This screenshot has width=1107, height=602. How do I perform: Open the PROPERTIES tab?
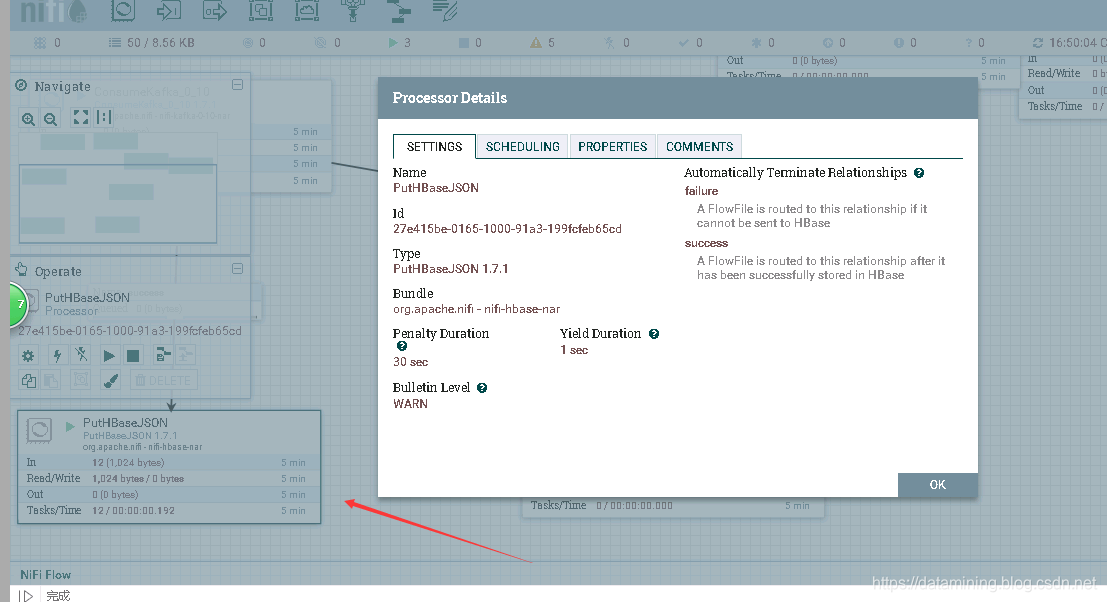(612, 147)
